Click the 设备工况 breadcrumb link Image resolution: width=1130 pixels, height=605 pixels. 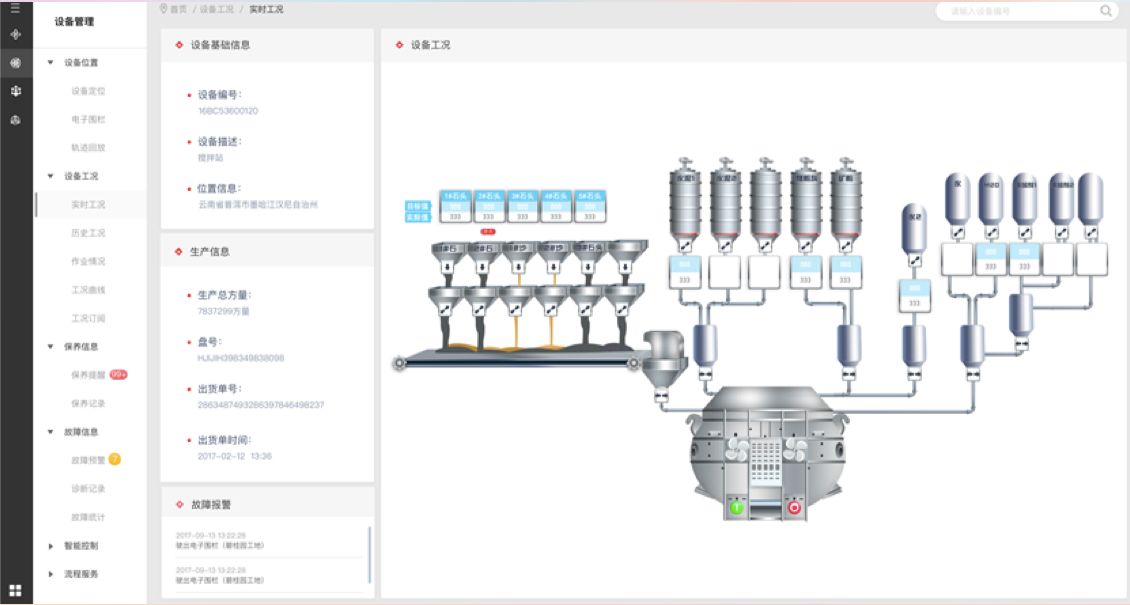coord(216,9)
